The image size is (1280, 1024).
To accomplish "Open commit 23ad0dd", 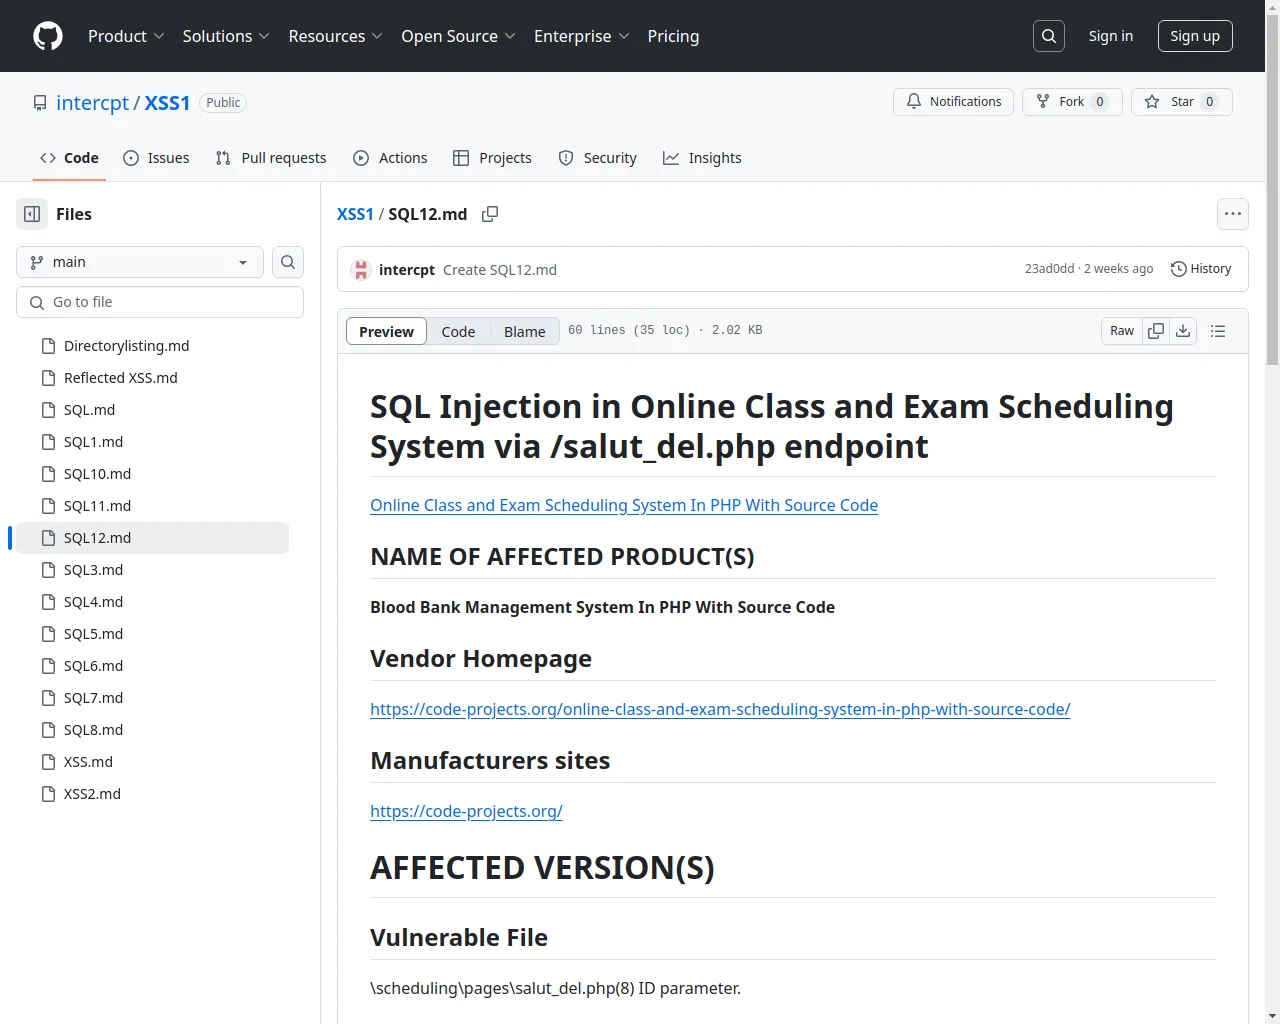I will 1049,269.
